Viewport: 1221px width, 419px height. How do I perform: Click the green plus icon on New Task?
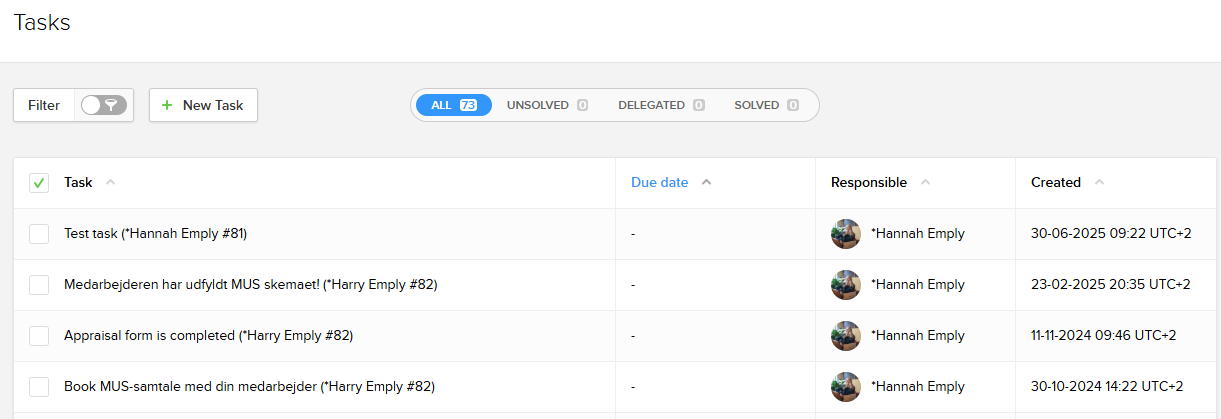167,105
